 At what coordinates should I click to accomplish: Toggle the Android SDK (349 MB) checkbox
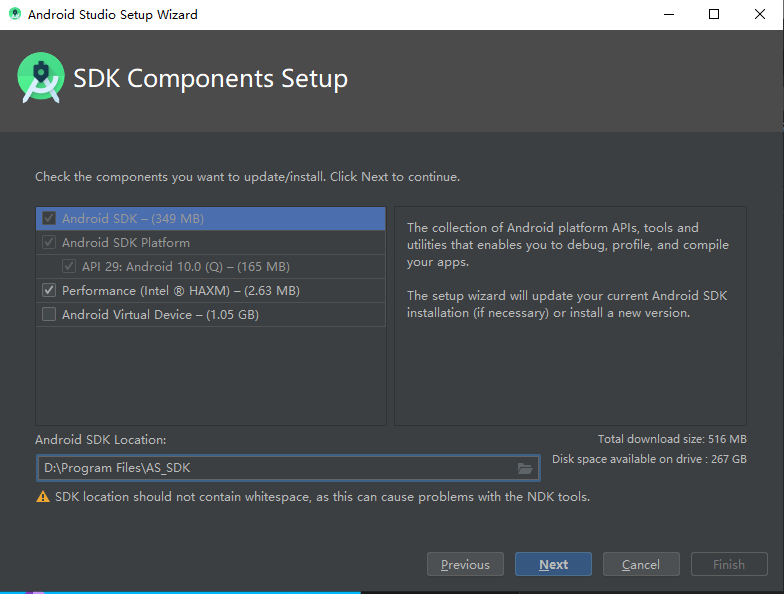click(49, 218)
